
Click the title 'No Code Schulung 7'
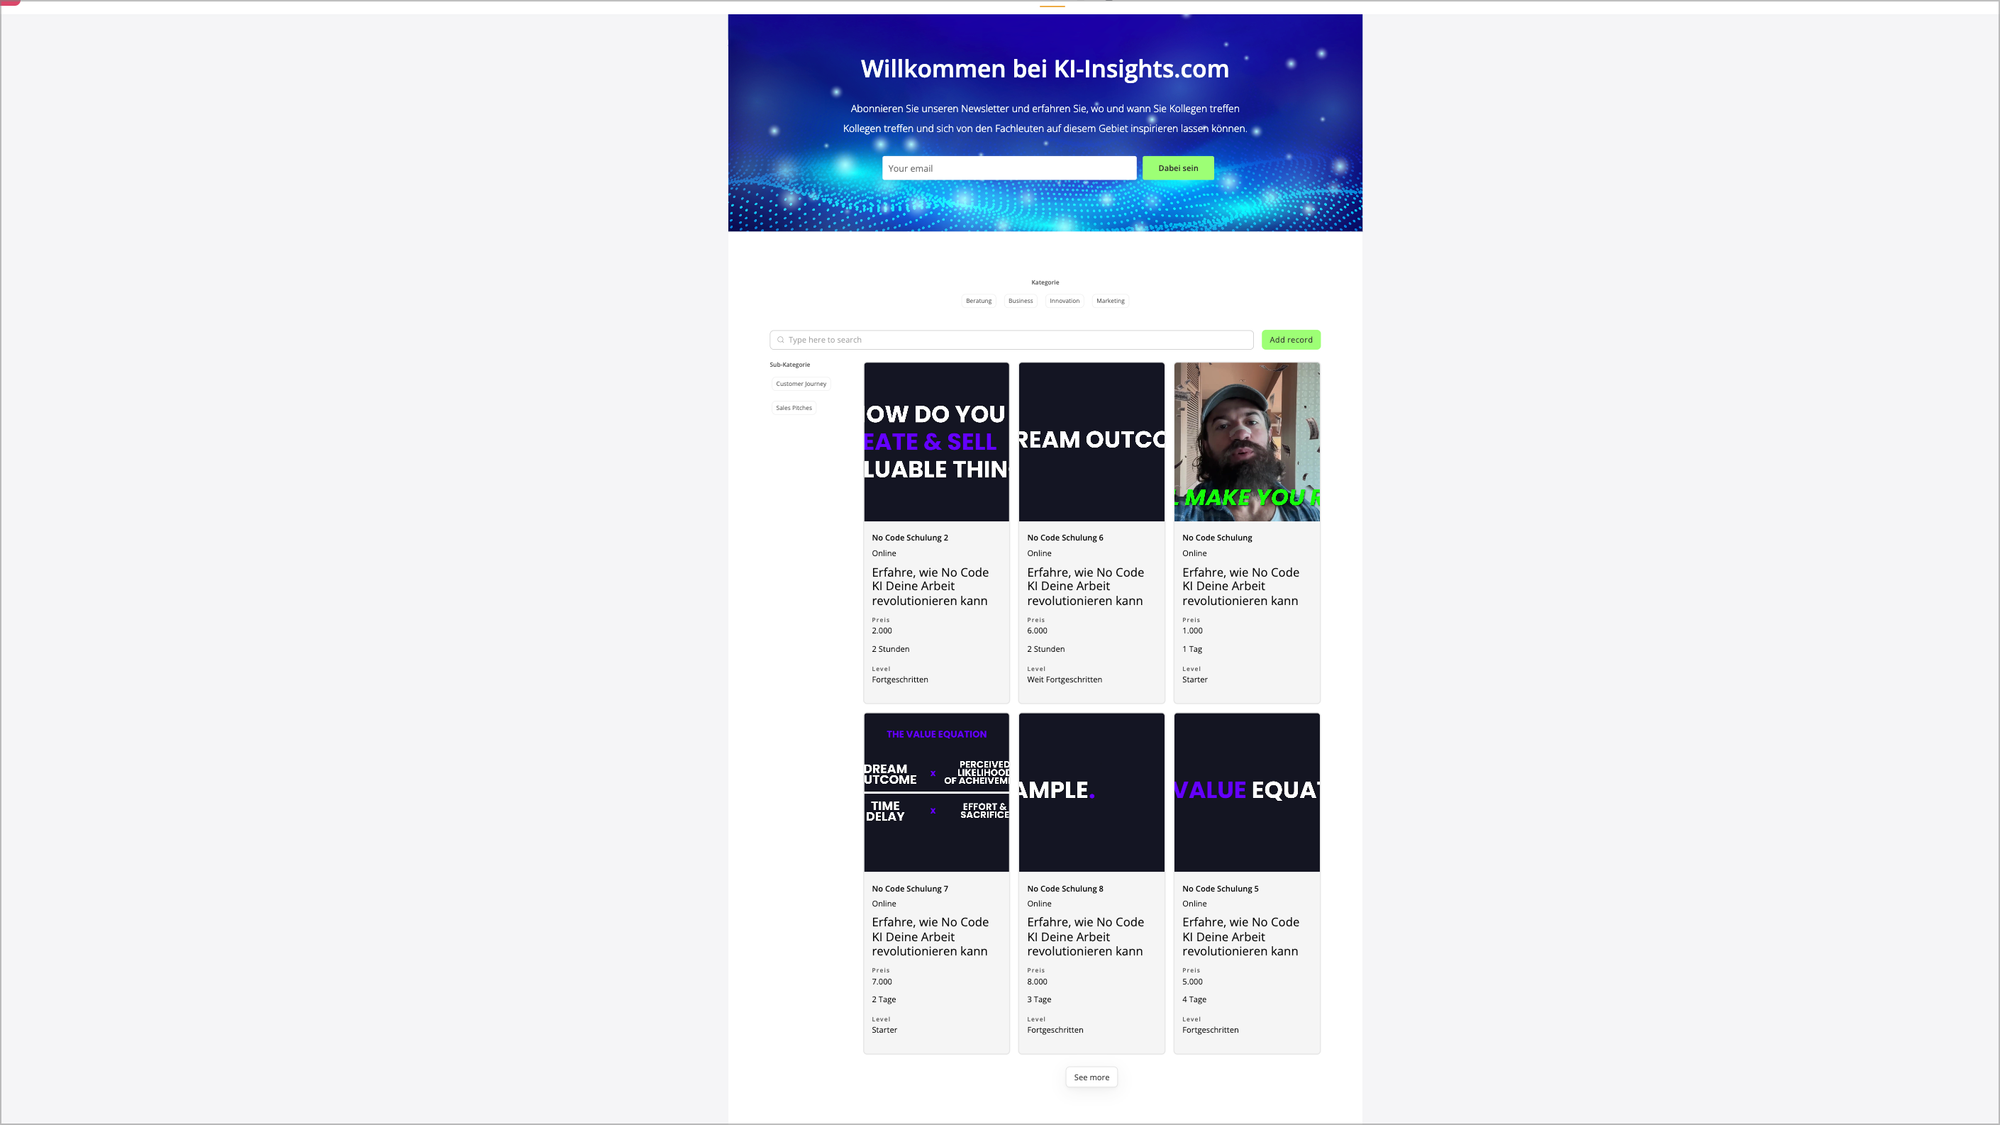coord(910,889)
